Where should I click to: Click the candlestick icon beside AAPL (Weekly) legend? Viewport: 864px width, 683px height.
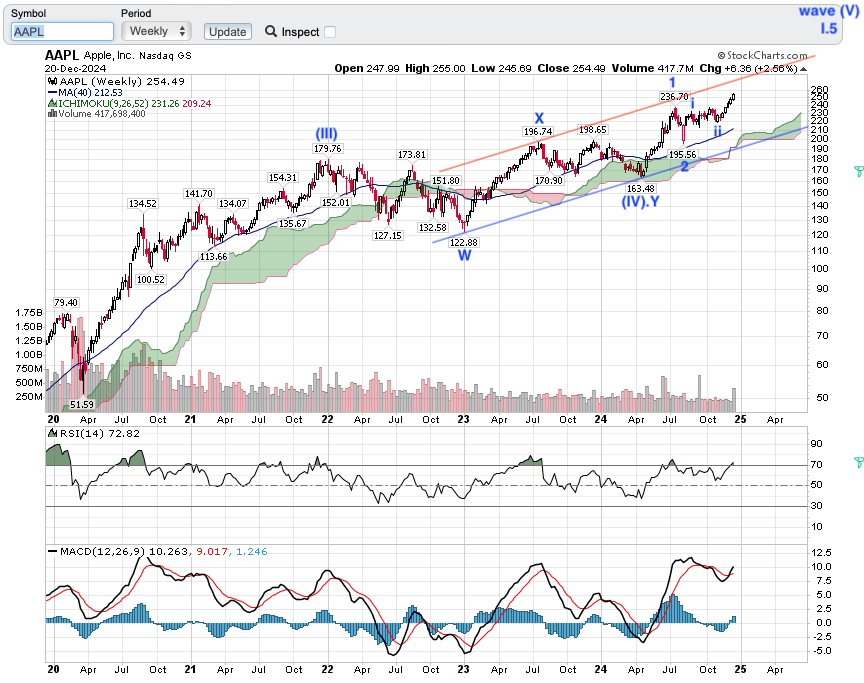(53, 82)
